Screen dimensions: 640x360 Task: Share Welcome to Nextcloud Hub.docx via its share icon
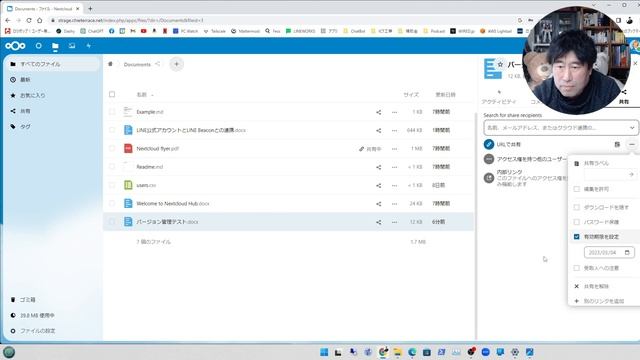(378, 204)
